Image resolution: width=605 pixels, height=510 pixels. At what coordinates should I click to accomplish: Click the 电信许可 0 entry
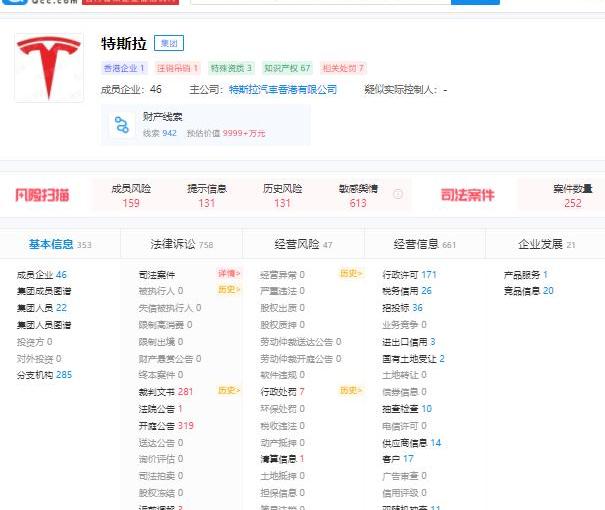404,426
